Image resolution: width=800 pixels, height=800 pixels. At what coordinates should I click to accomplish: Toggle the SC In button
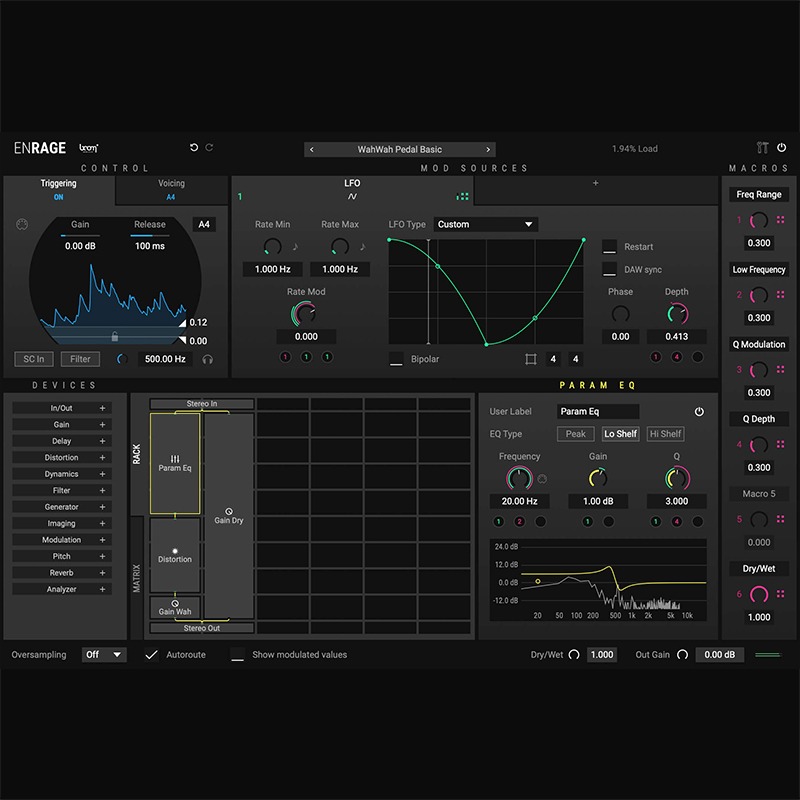(34, 359)
